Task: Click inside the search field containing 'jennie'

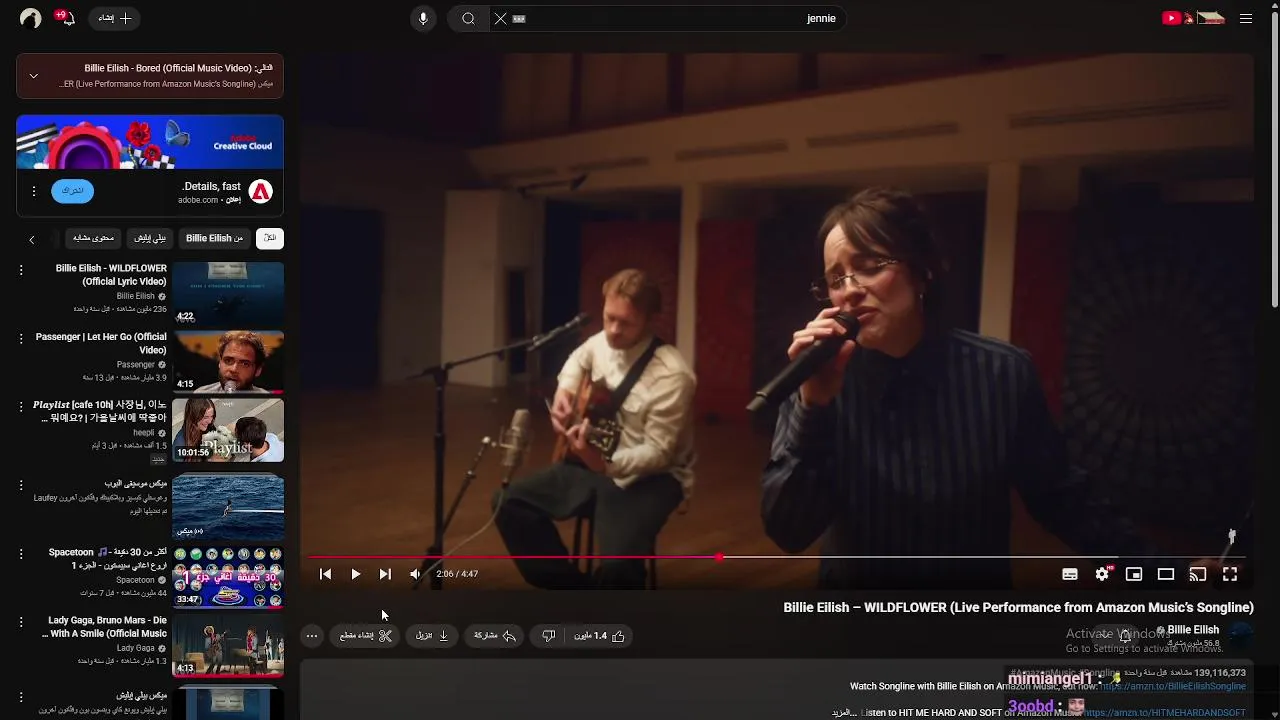Action: pyautogui.click(x=670, y=18)
